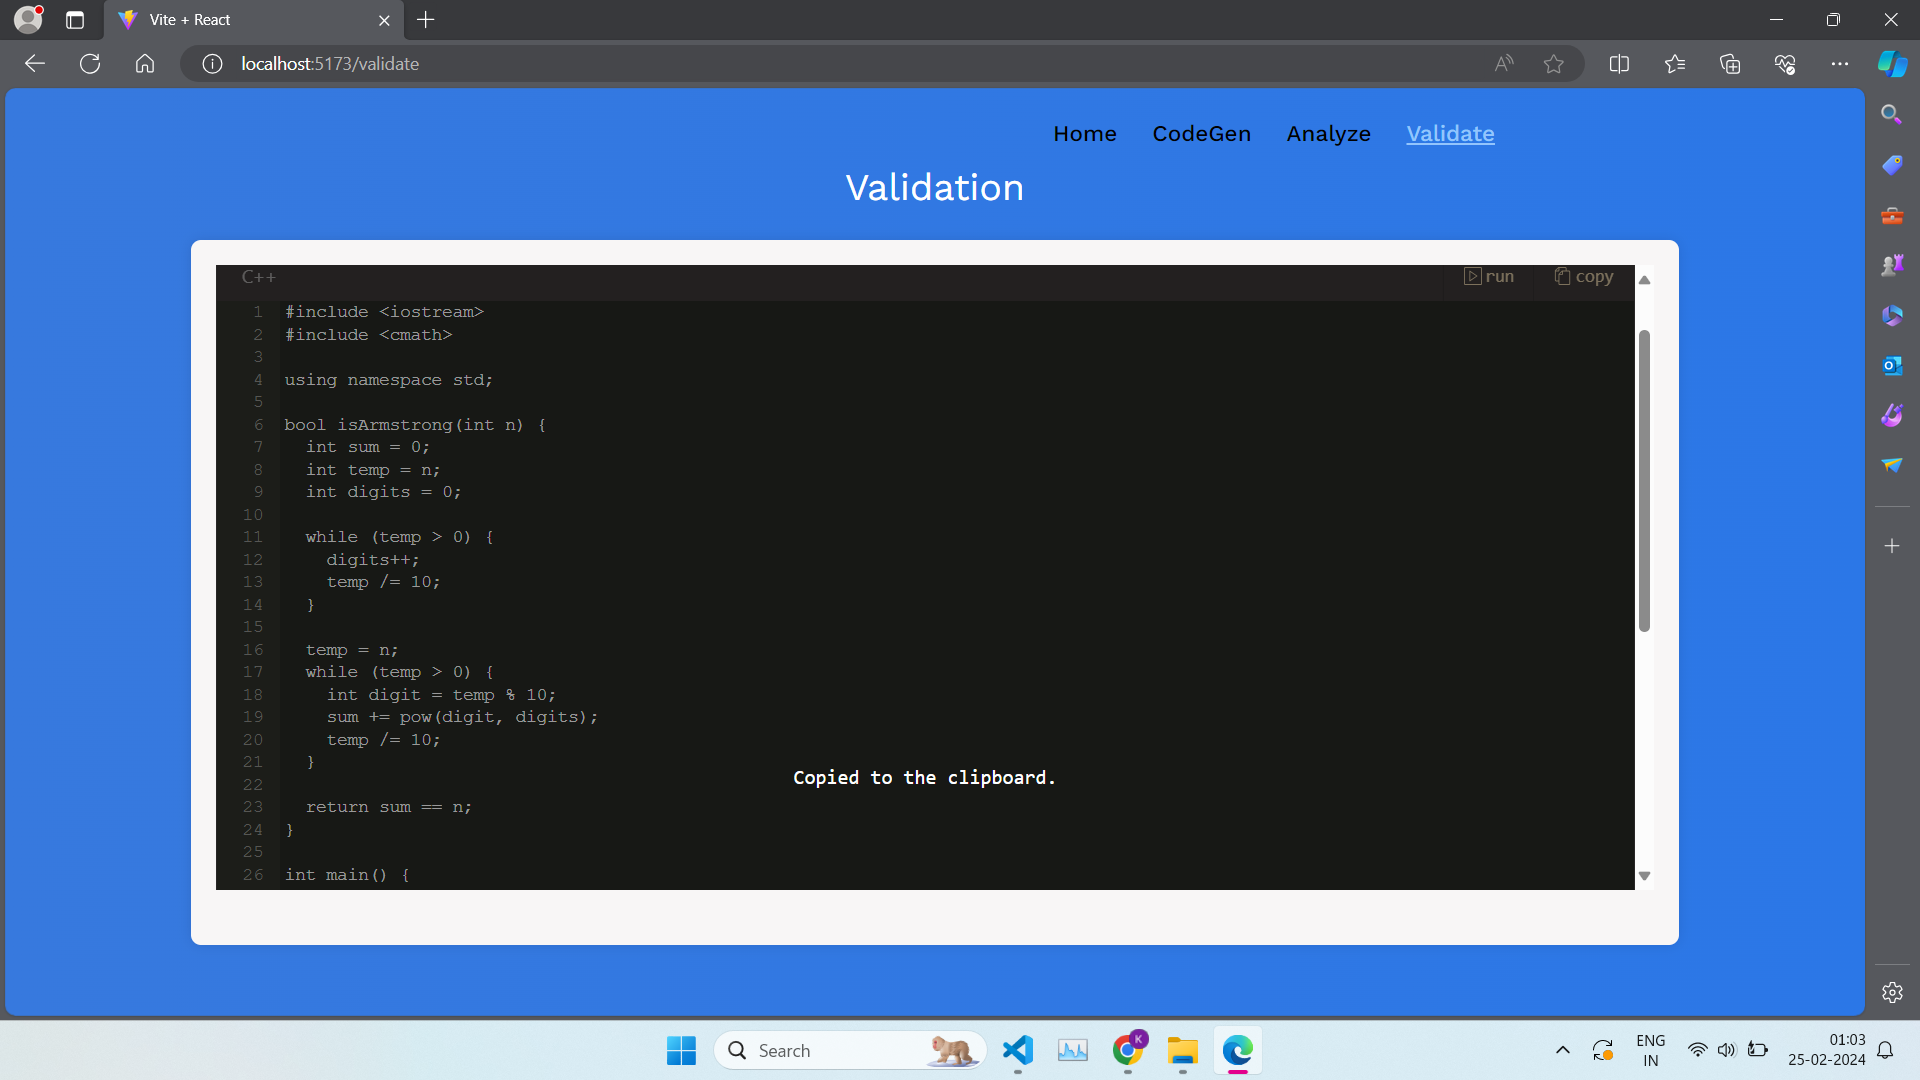
Task: Click the copy code button
Action: point(1583,277)
